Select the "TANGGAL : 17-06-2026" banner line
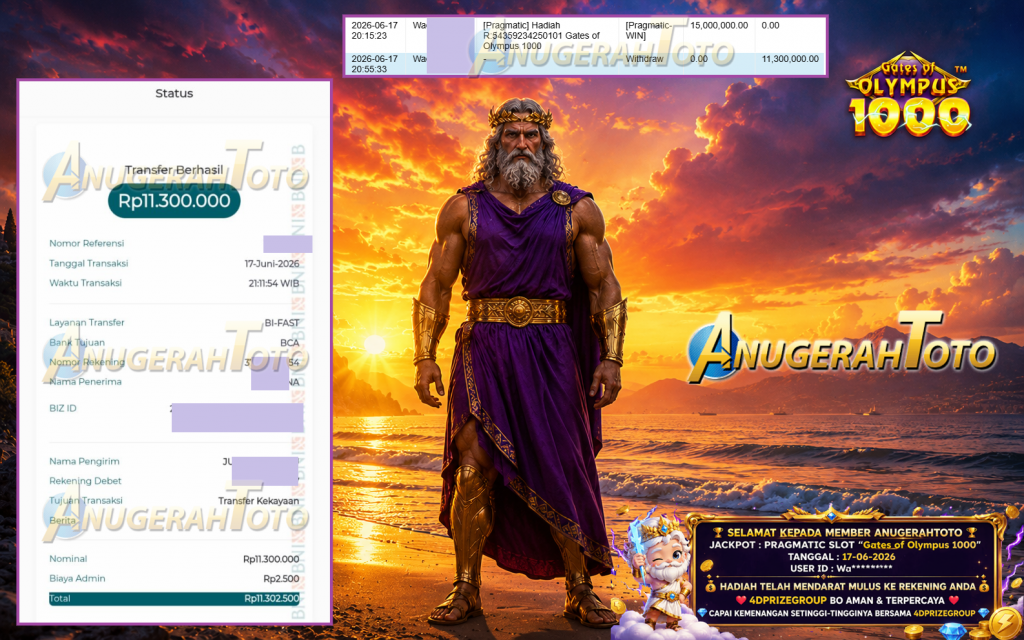Screen dimensions: 1024x640 841,557
